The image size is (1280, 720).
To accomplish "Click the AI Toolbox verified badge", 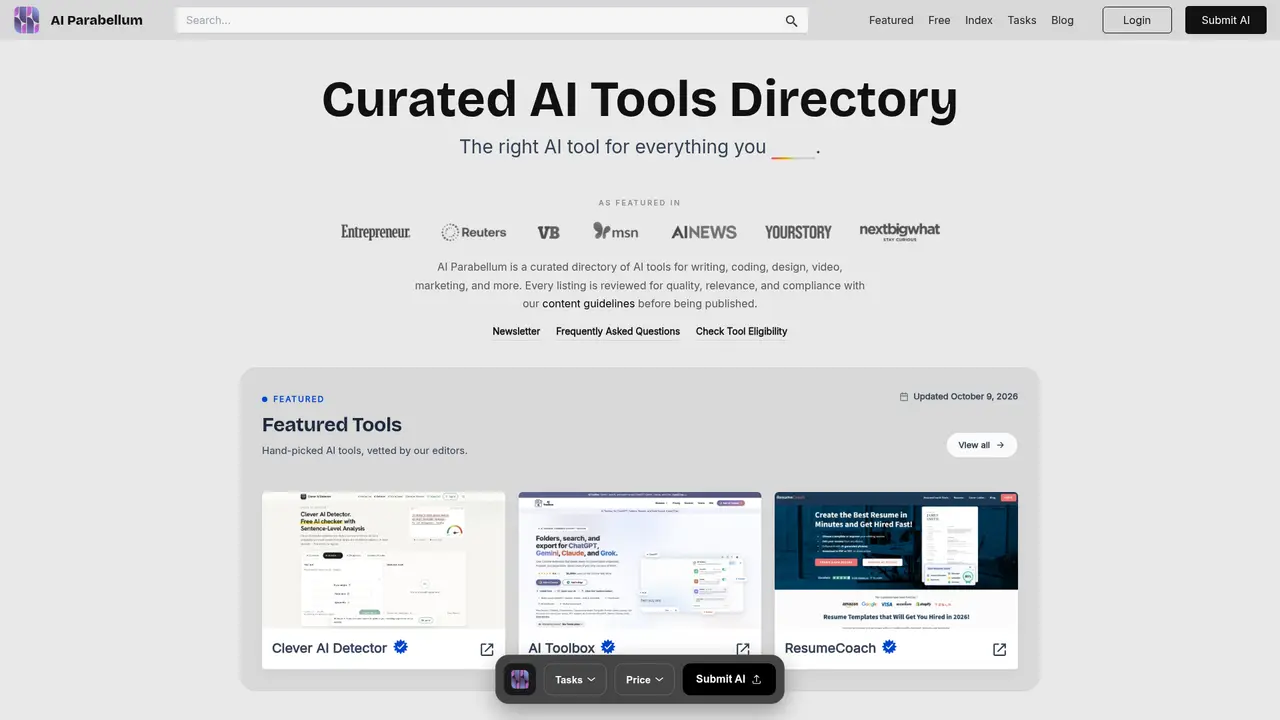I will click(608, 647).
